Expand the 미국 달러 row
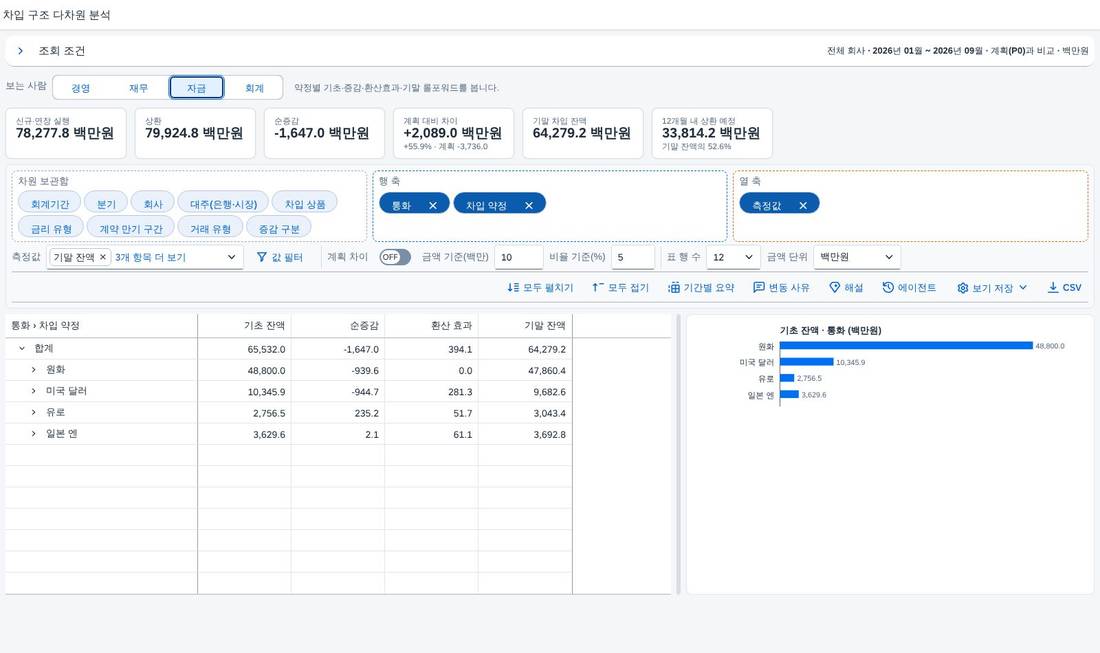Image resolution: width=1100 pixels, height=653 pixels. [x=33, y=391]
